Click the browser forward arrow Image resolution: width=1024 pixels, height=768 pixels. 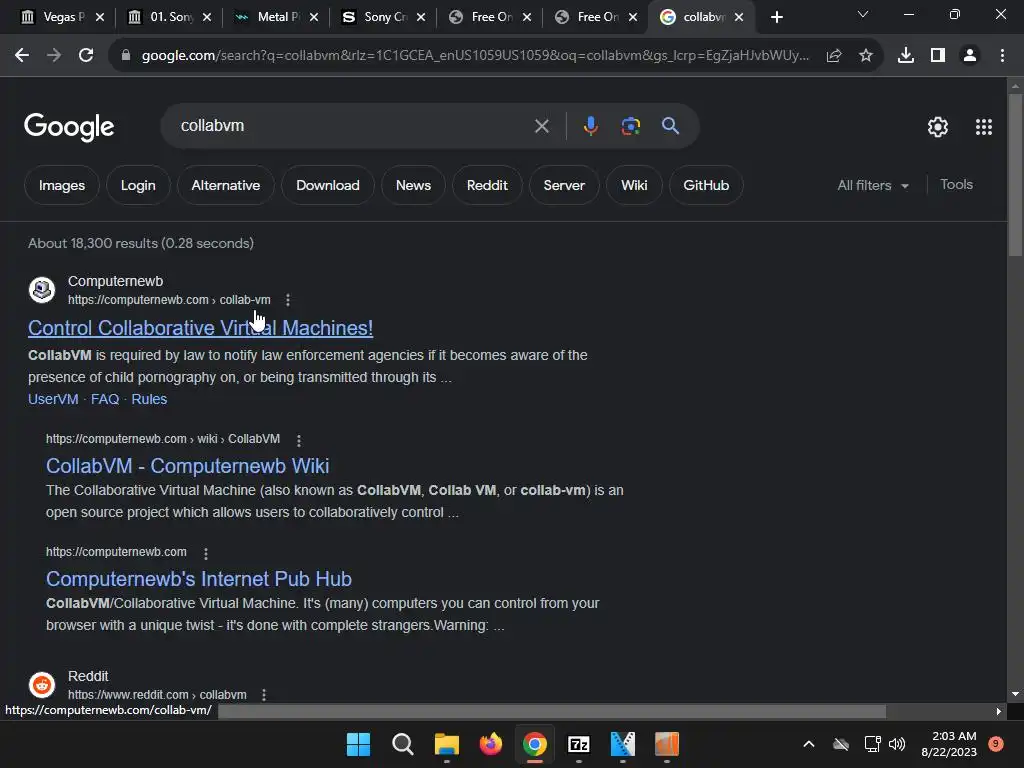coord(54,56)
